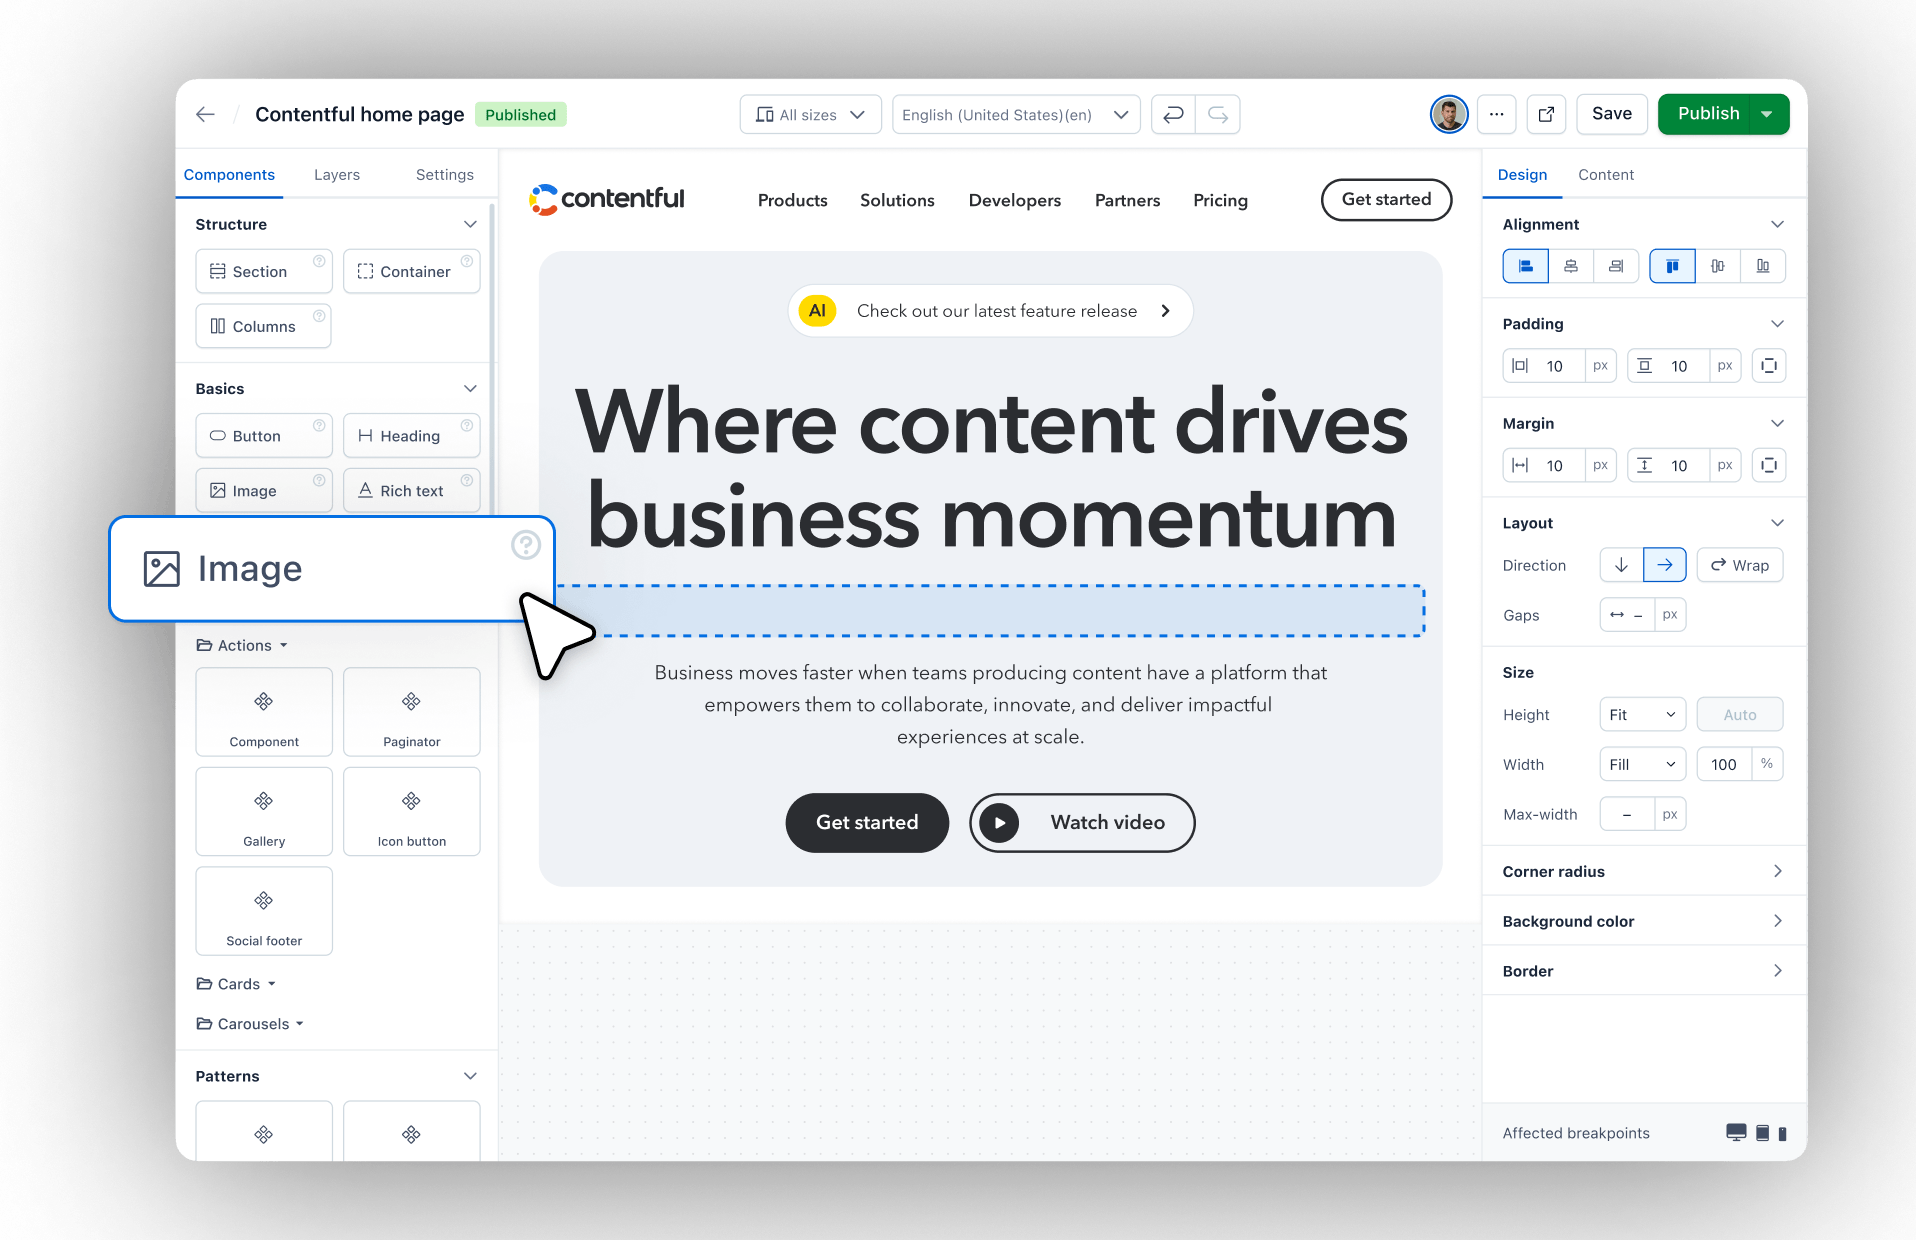Set vertical alignment to top

(1672, 266)
